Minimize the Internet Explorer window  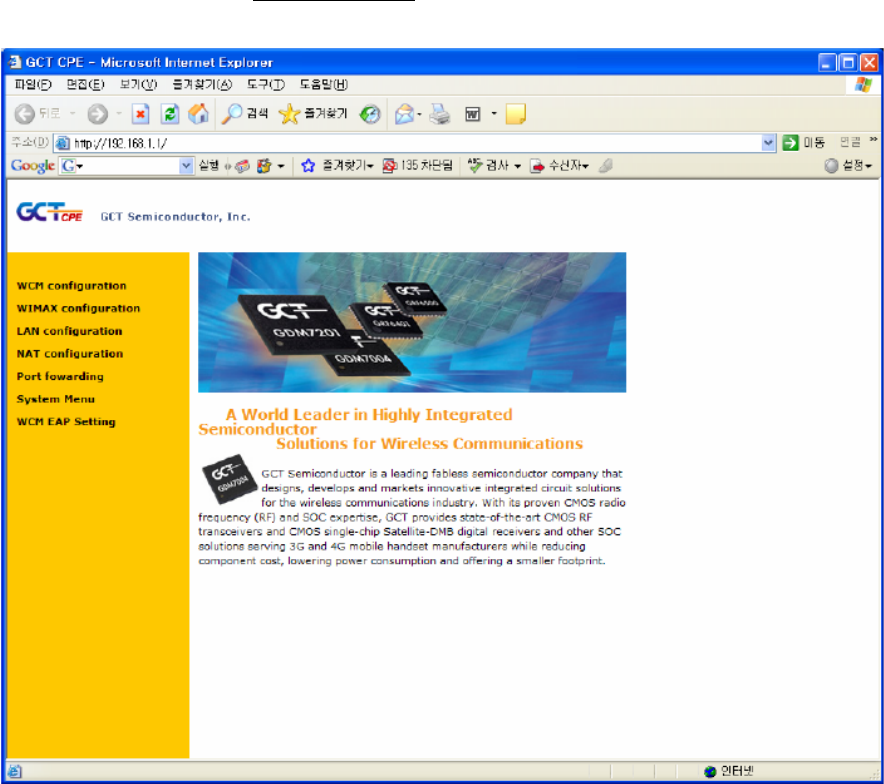(827, 62)
